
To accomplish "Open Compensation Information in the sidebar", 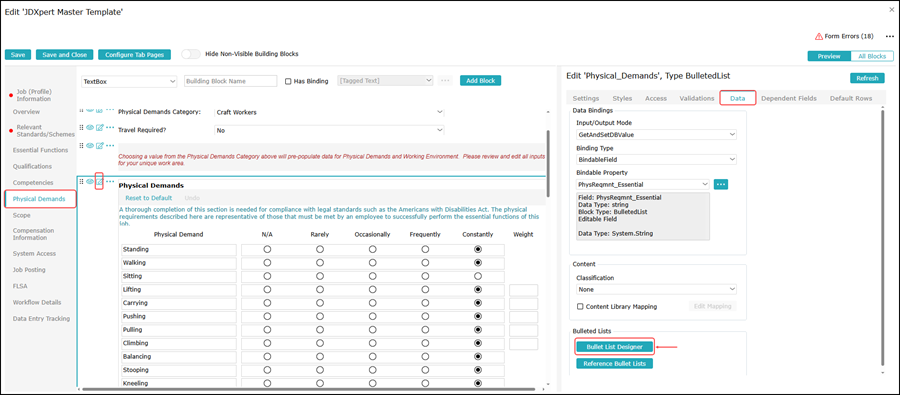I will click(x=33, y=234).
